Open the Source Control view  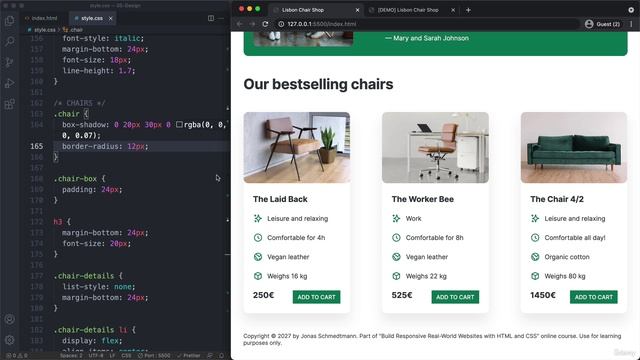(x=9, y=62)
